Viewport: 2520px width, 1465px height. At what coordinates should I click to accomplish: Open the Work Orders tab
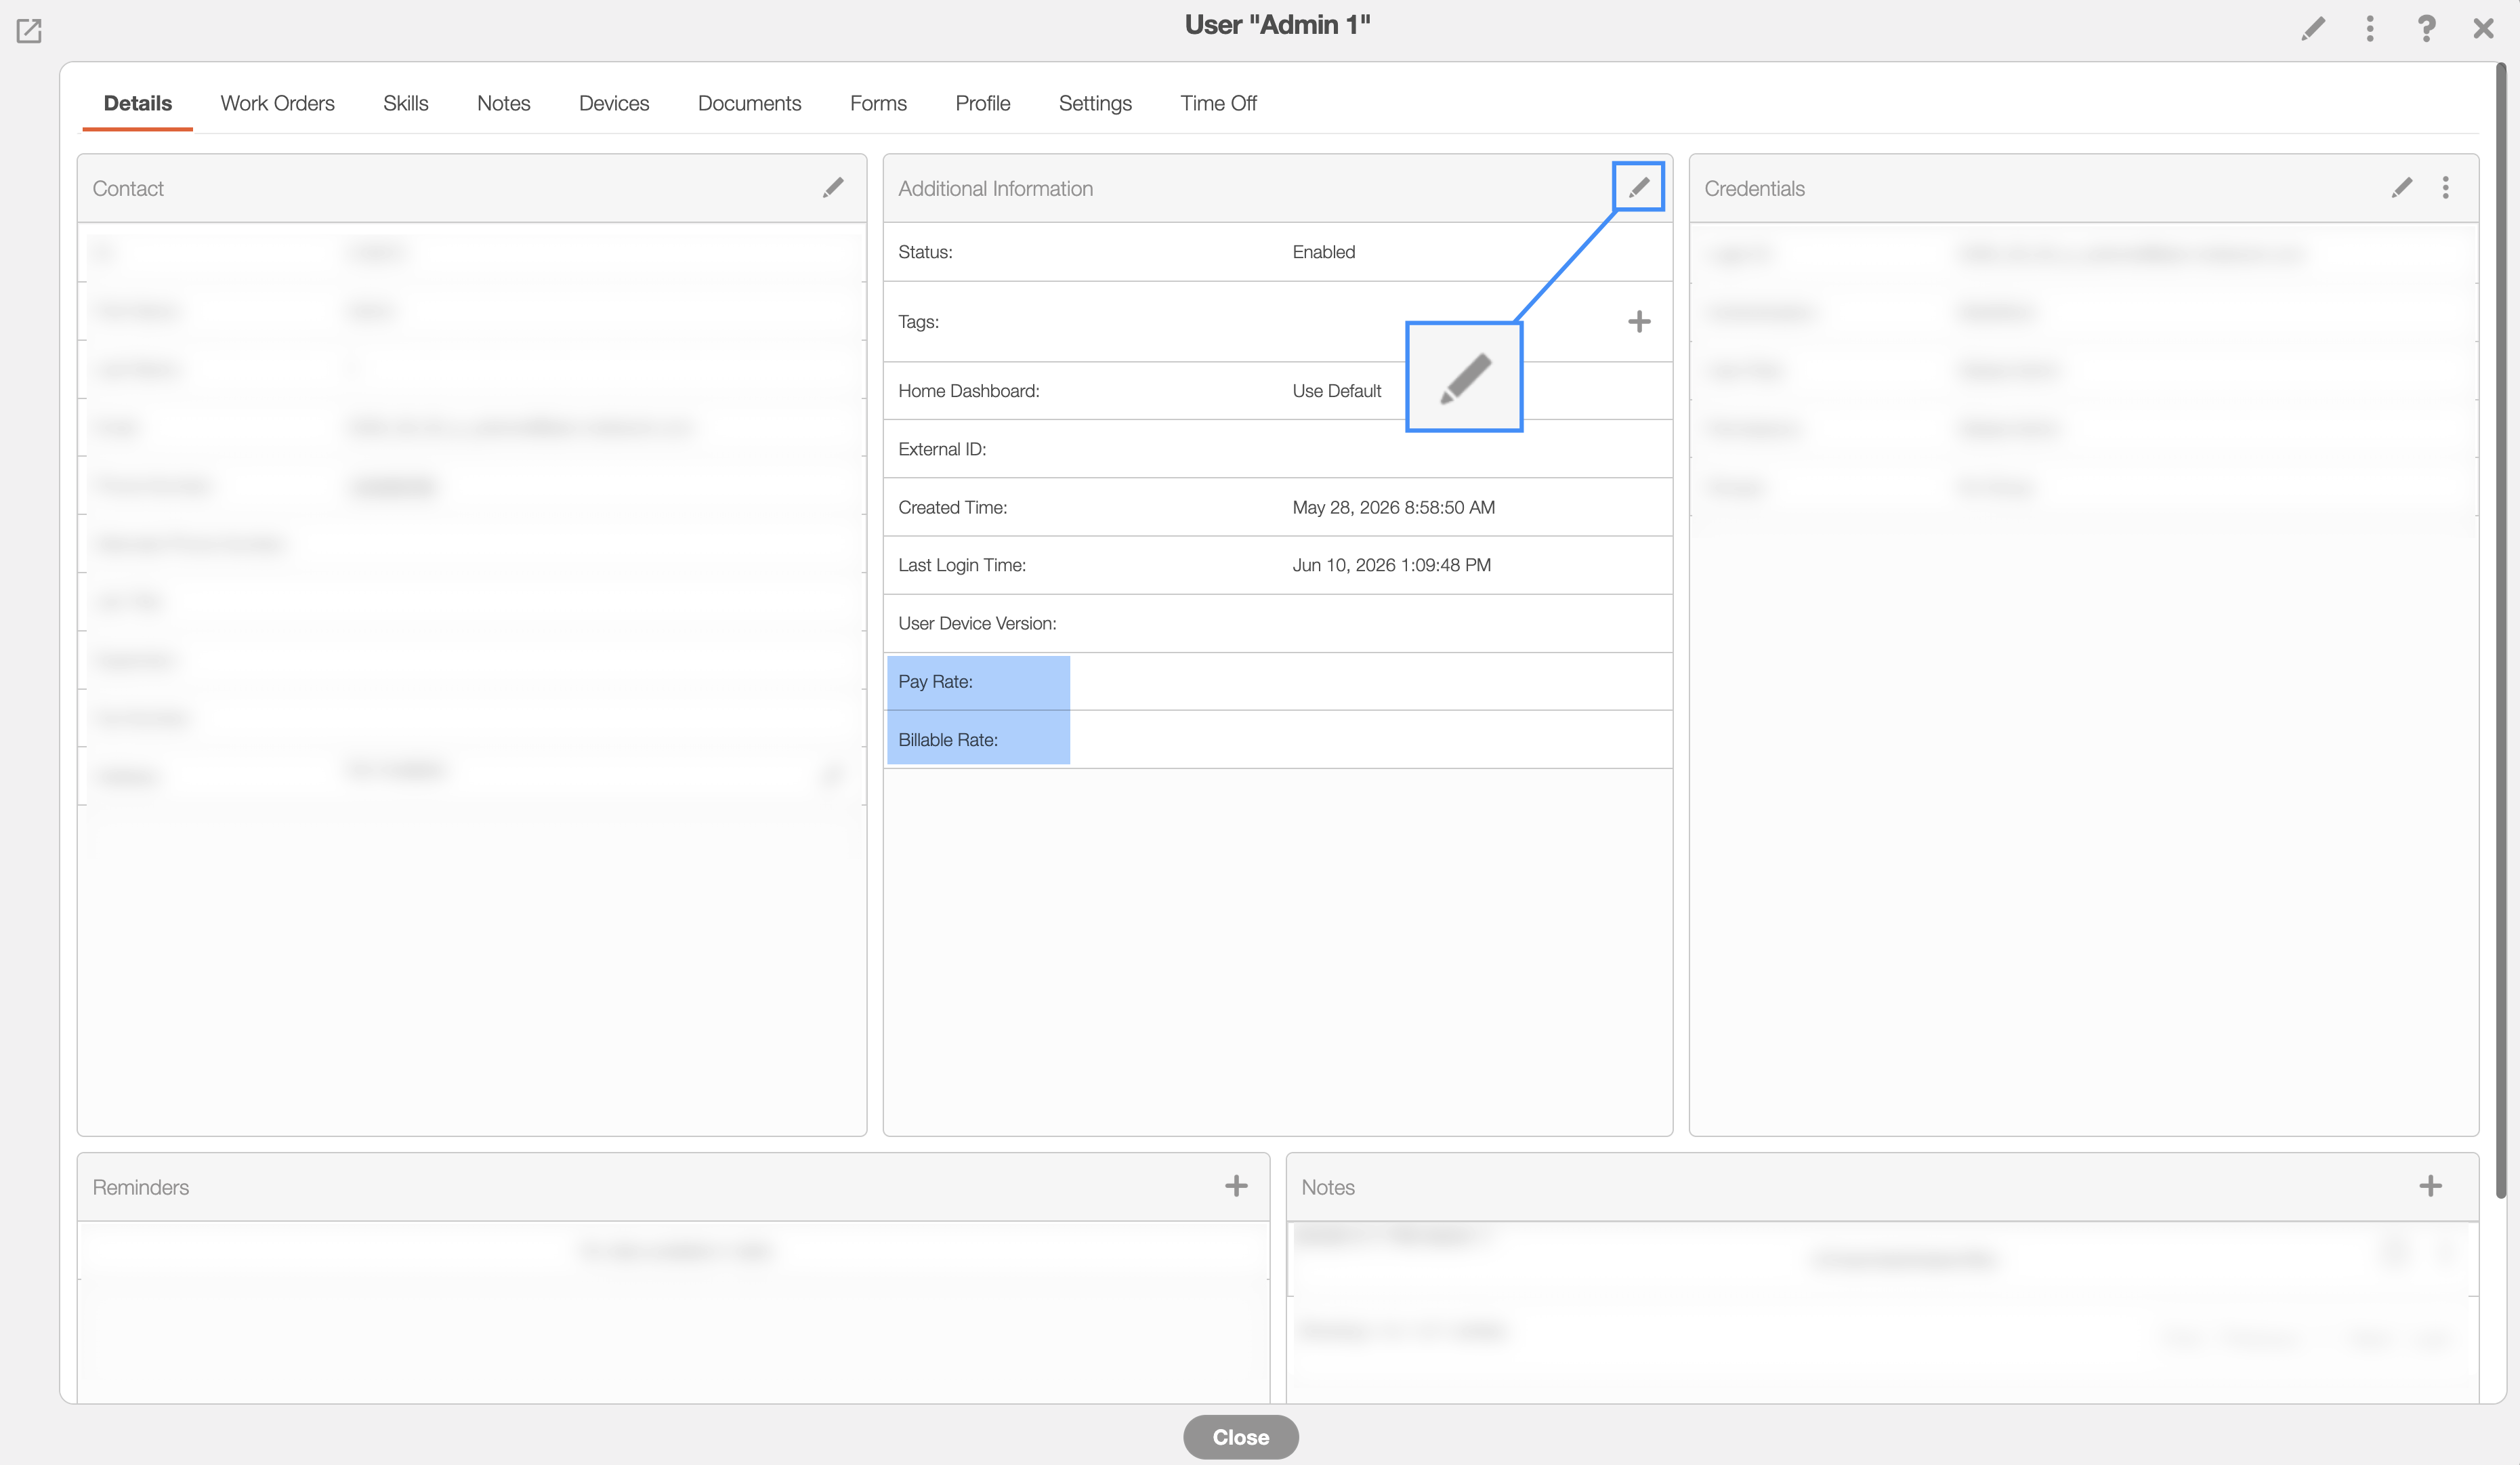(278, 103)
